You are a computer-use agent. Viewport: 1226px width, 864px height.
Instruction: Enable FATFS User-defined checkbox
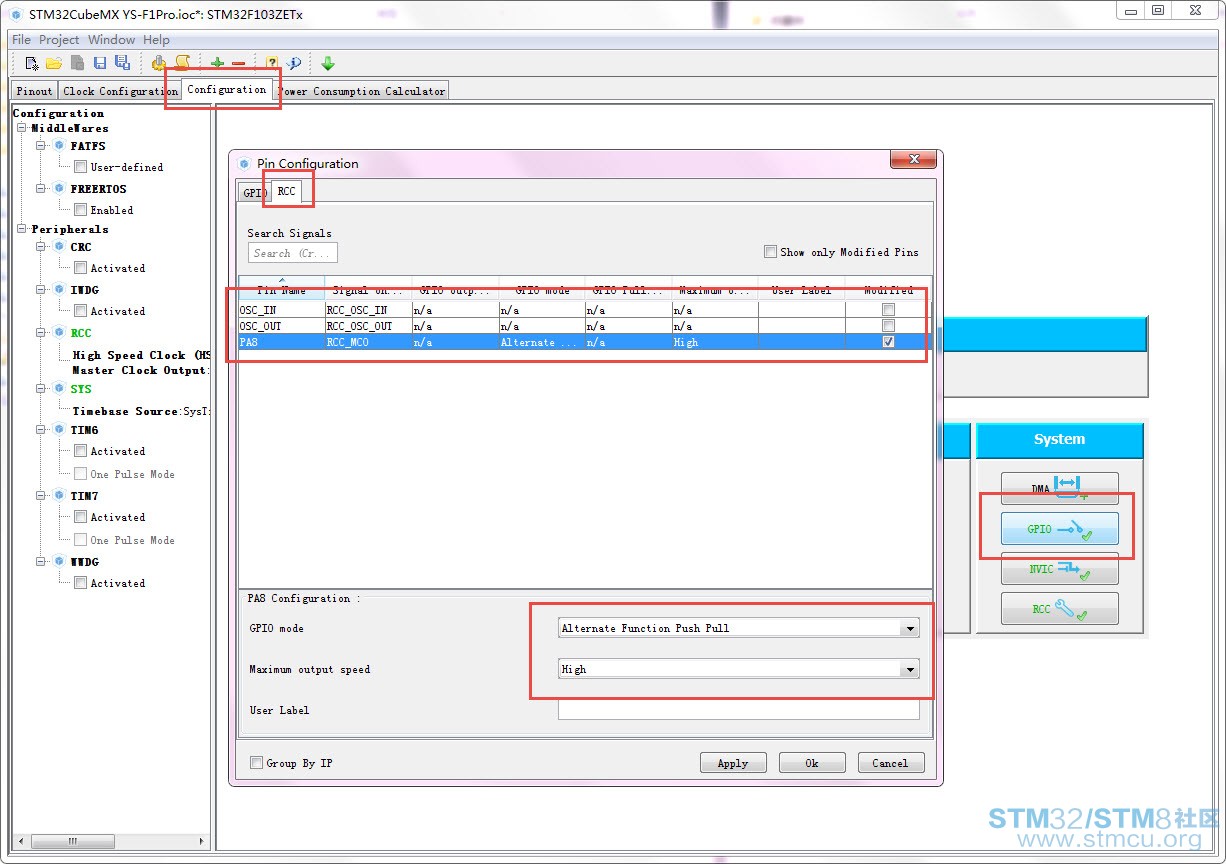pos(80,167)
